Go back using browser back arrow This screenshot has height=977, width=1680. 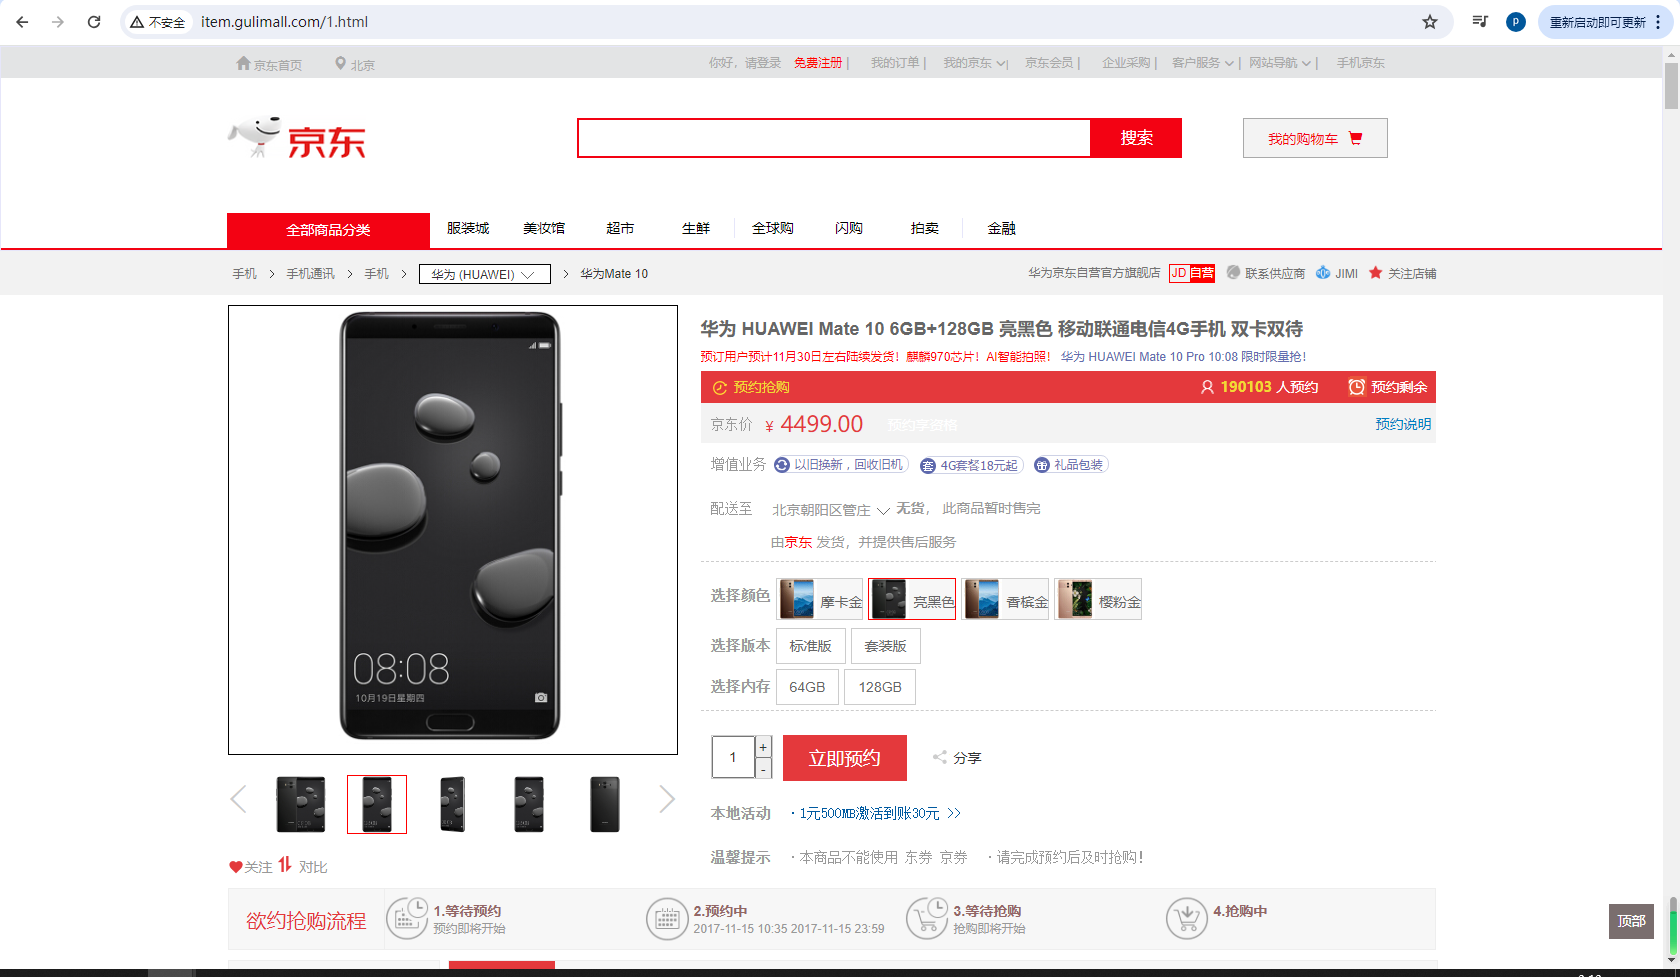pos(22,22)
